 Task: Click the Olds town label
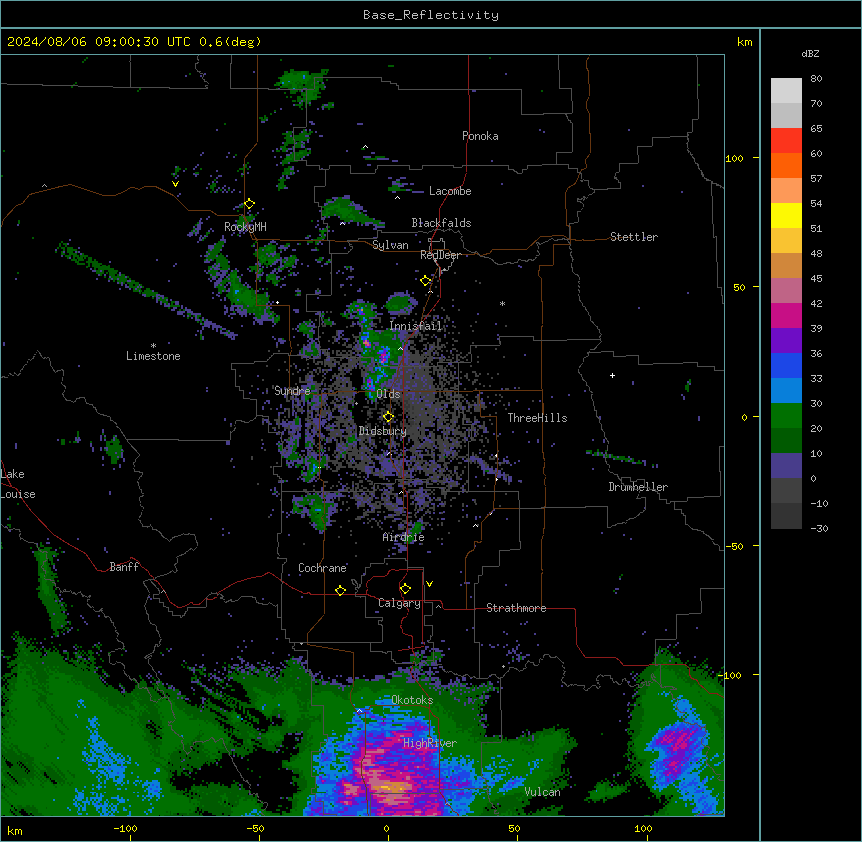388,394
